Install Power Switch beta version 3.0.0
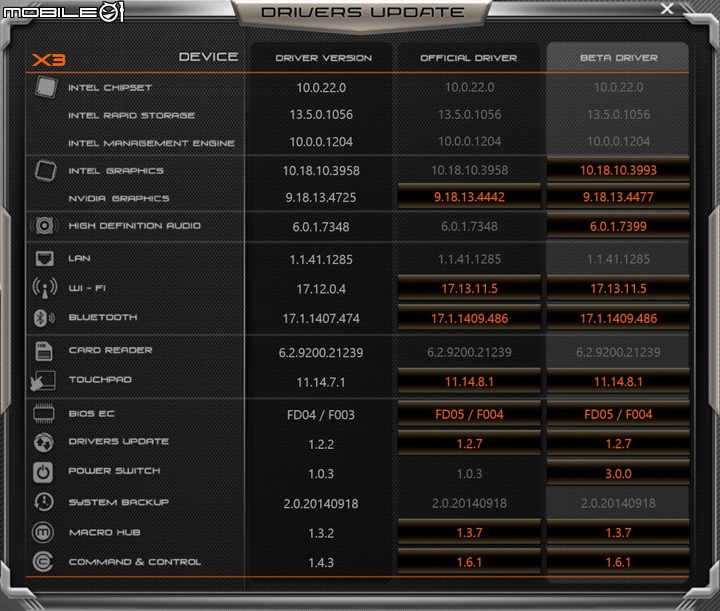 [618, 473]
